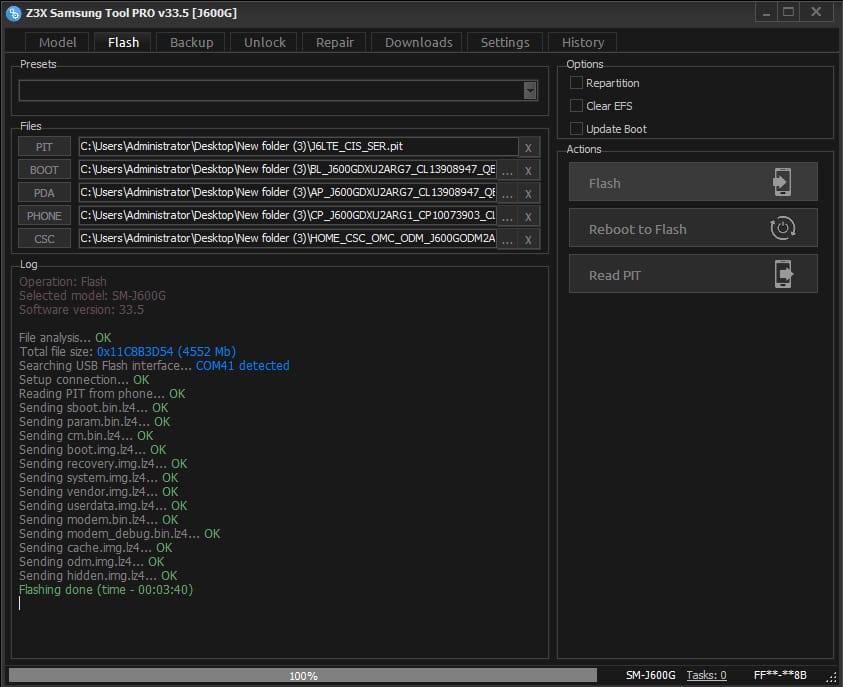Screen dimensions: 843x687
Task: Switch to the Backup tab
Action: [x=191, y=42]
